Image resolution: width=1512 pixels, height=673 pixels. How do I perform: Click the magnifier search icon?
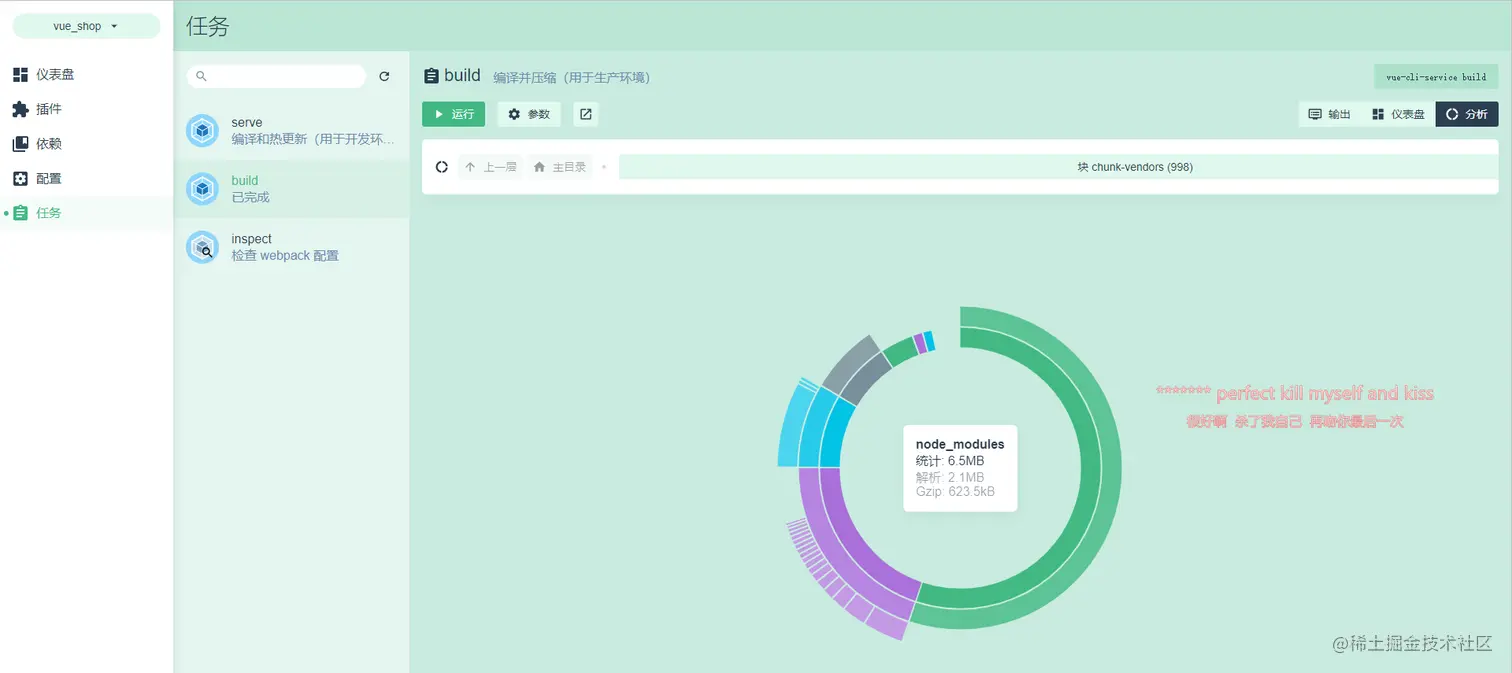click(x=201, y=76)
